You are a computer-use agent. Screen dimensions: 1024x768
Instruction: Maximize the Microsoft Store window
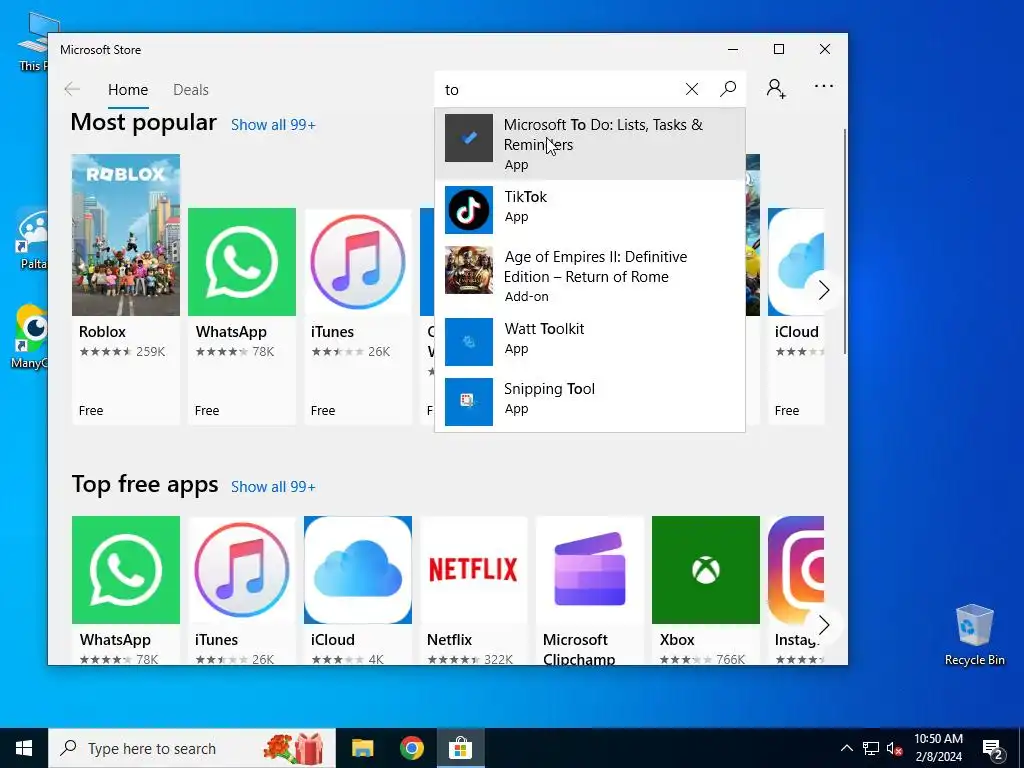pyautogui.click(x=779, y=50)
